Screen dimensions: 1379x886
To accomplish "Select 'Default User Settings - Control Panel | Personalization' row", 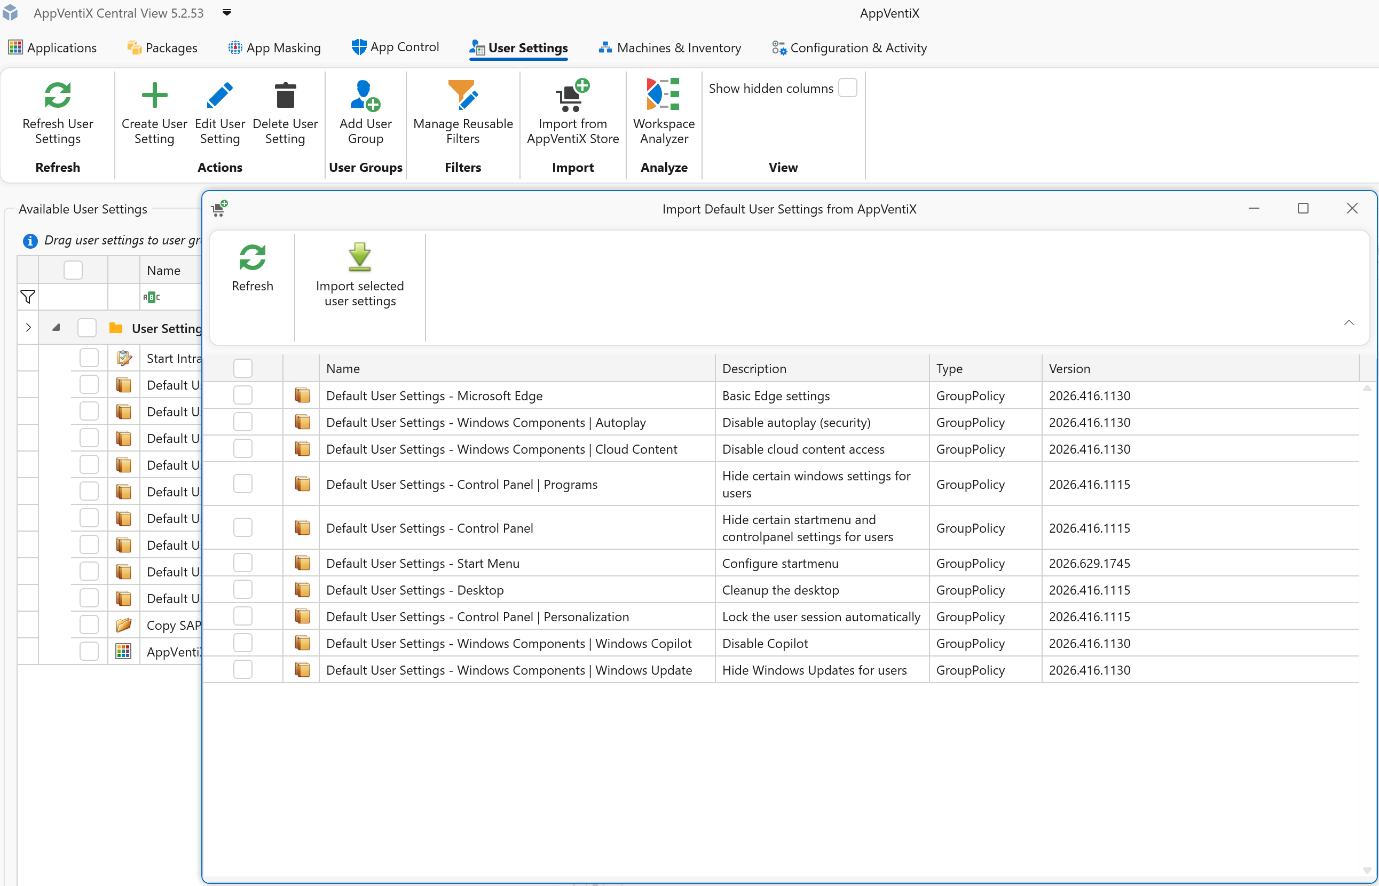I will [781, 617].
